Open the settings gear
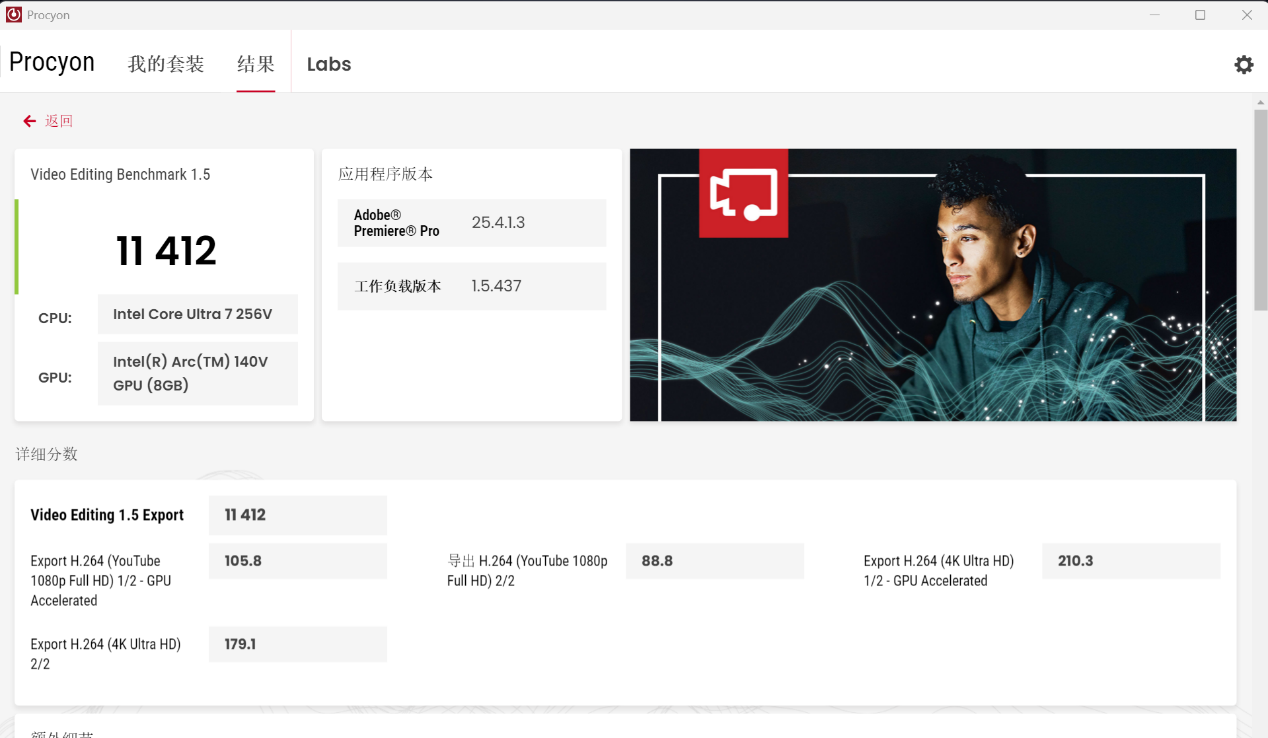1268x738 pixels. [x=1243, y=64]
